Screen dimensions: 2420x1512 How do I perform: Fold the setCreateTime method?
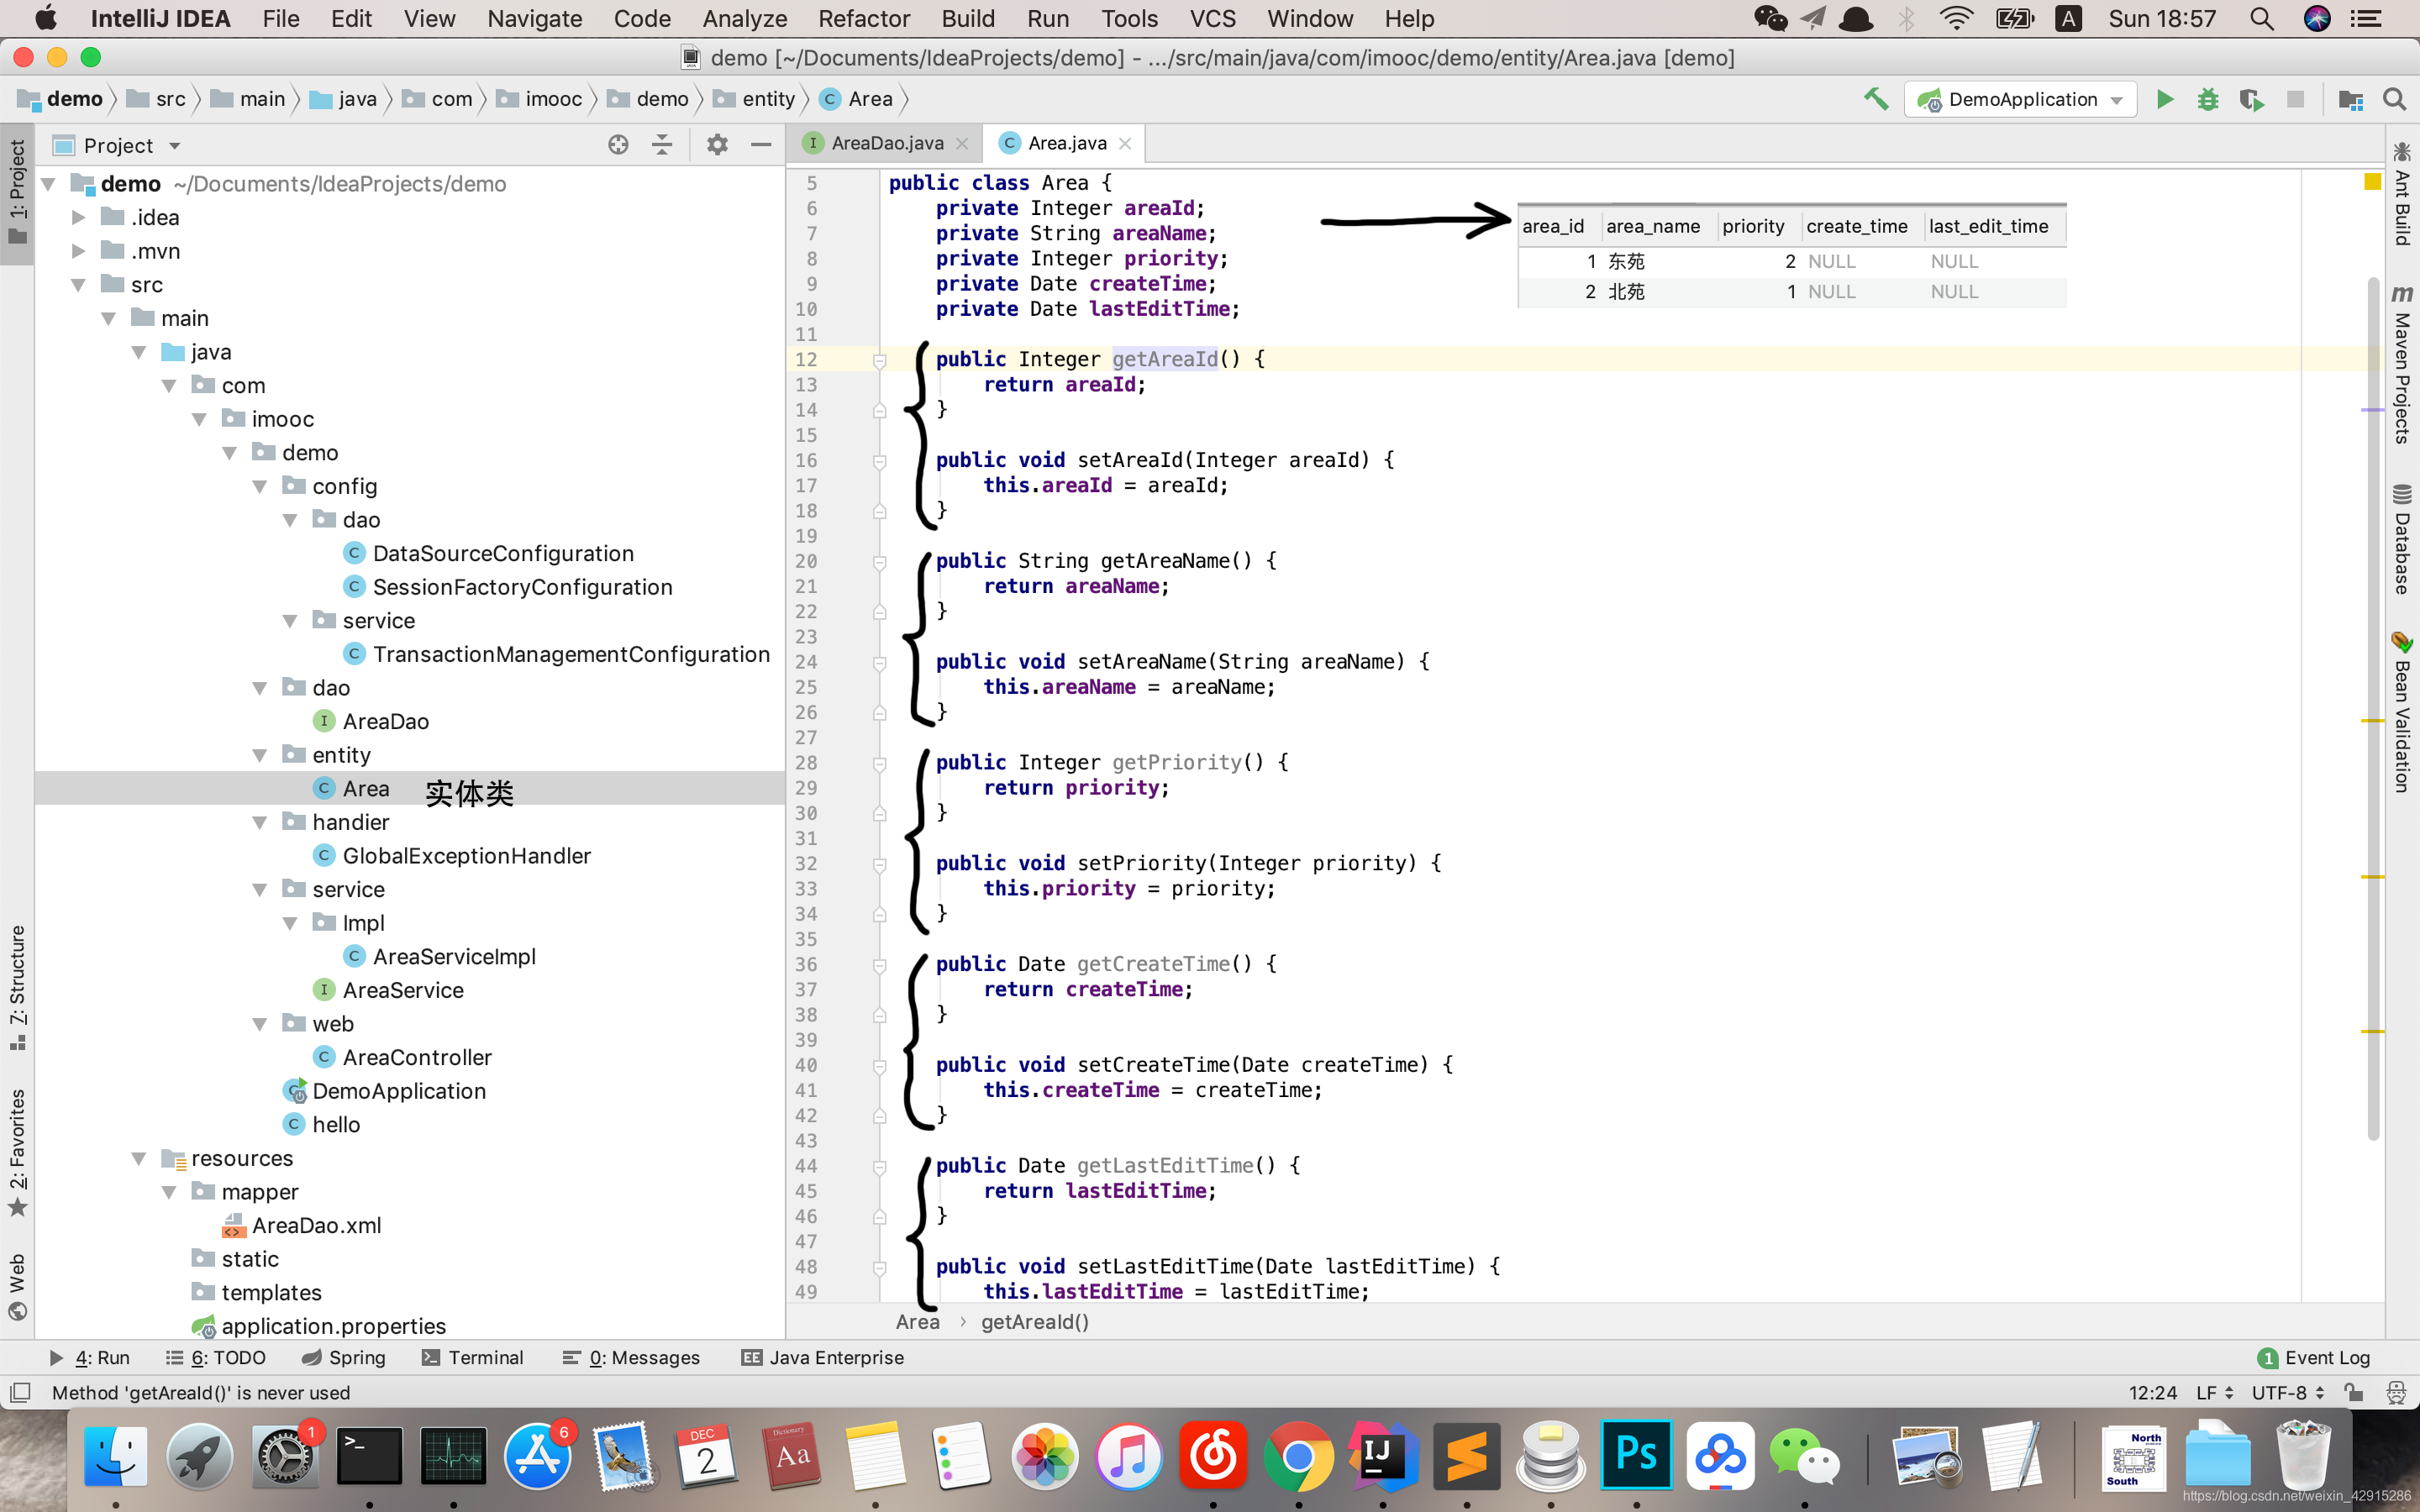pyautogui.click(x=879, y=1066)
